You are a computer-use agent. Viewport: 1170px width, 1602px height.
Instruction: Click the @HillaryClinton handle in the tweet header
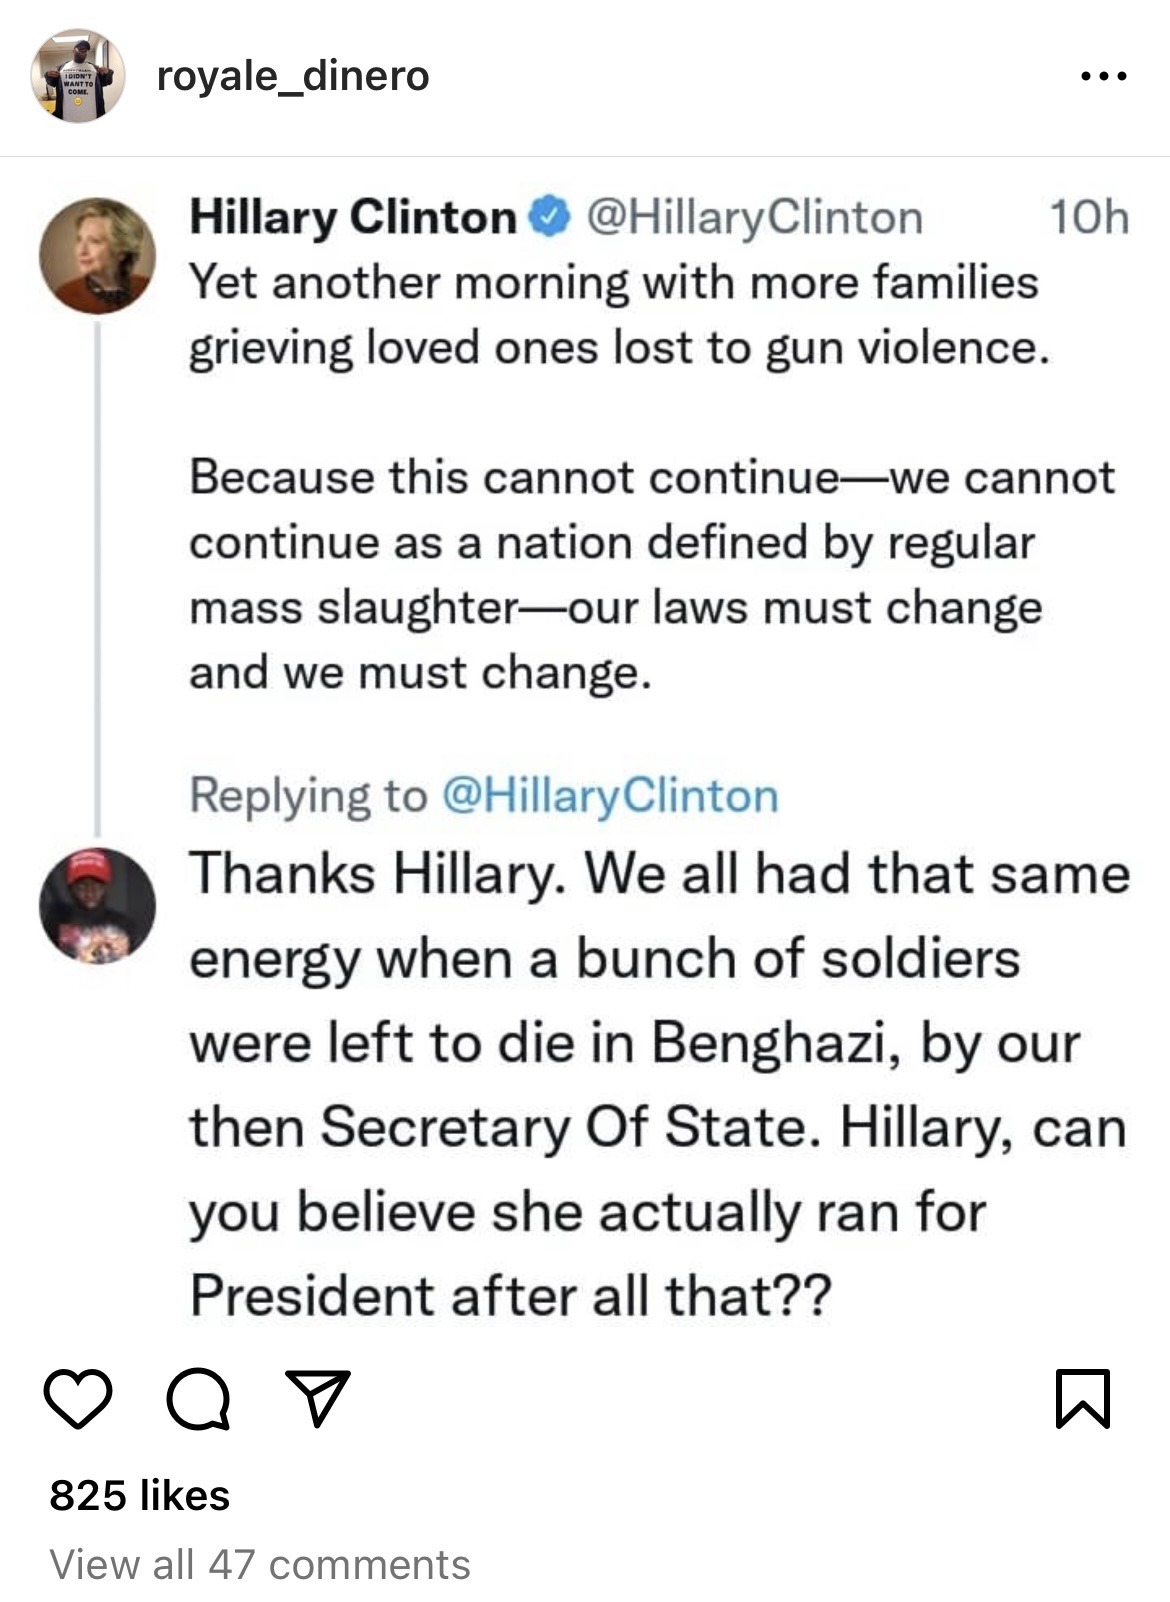[x=753, y=217]
